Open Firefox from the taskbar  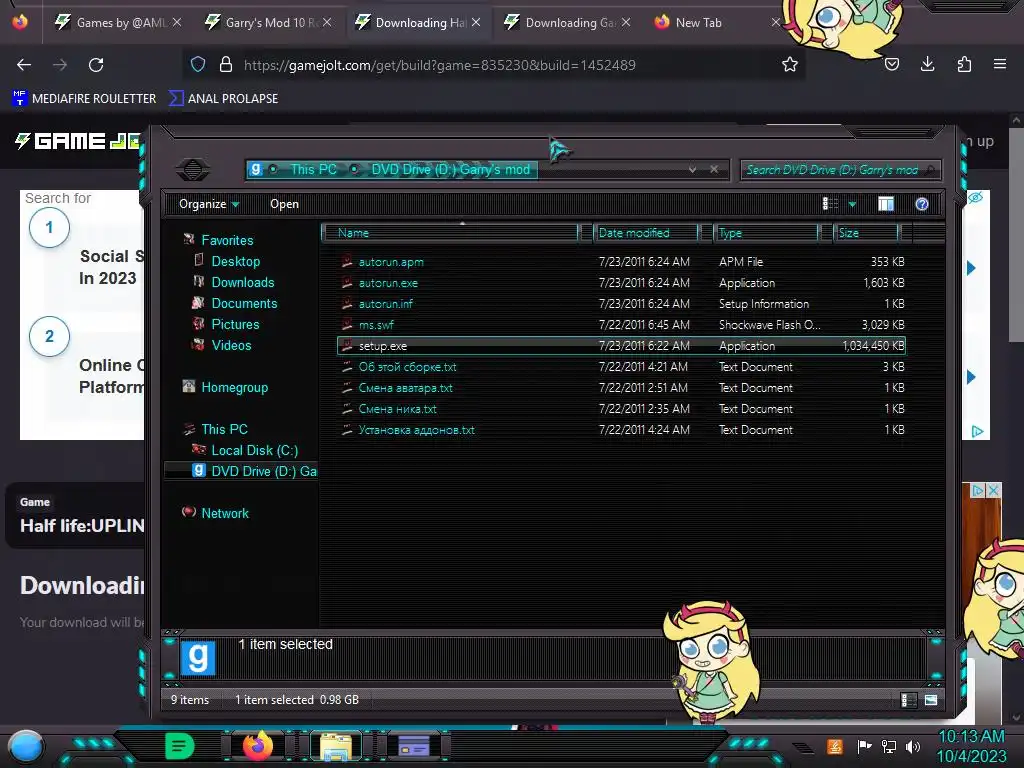point(257,746)
